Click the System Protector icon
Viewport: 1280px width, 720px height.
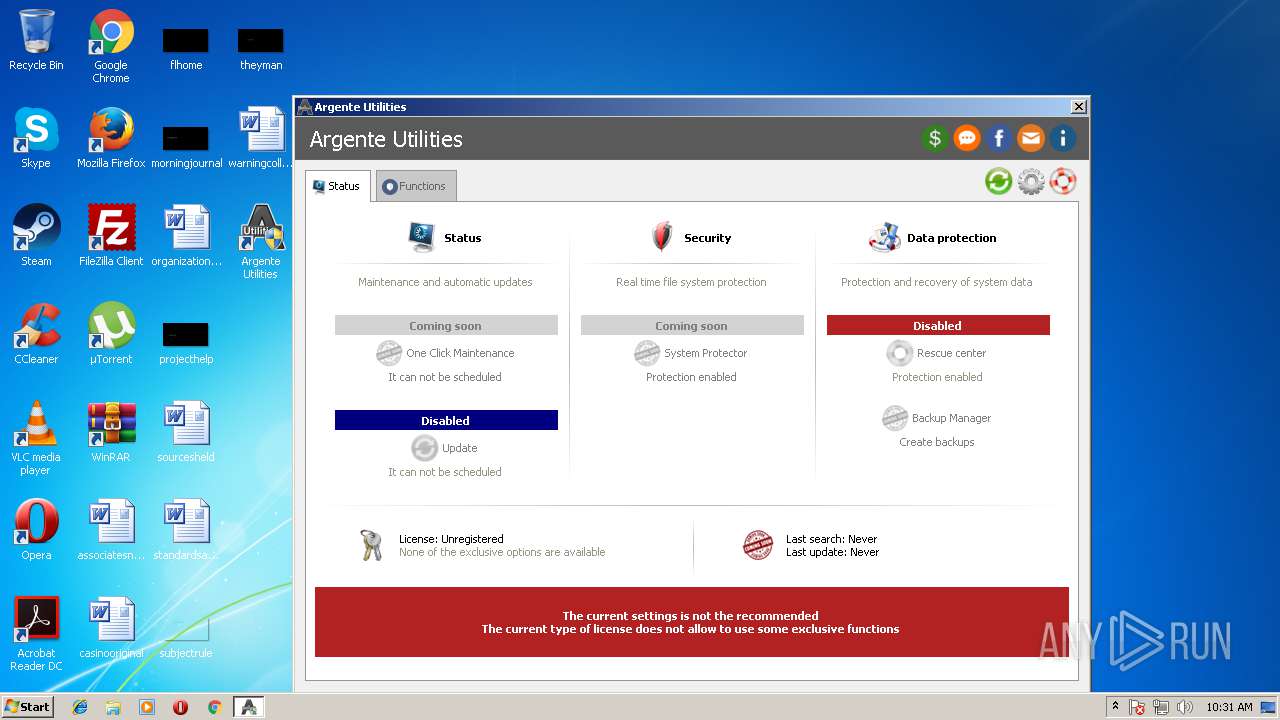click(647, 353)
